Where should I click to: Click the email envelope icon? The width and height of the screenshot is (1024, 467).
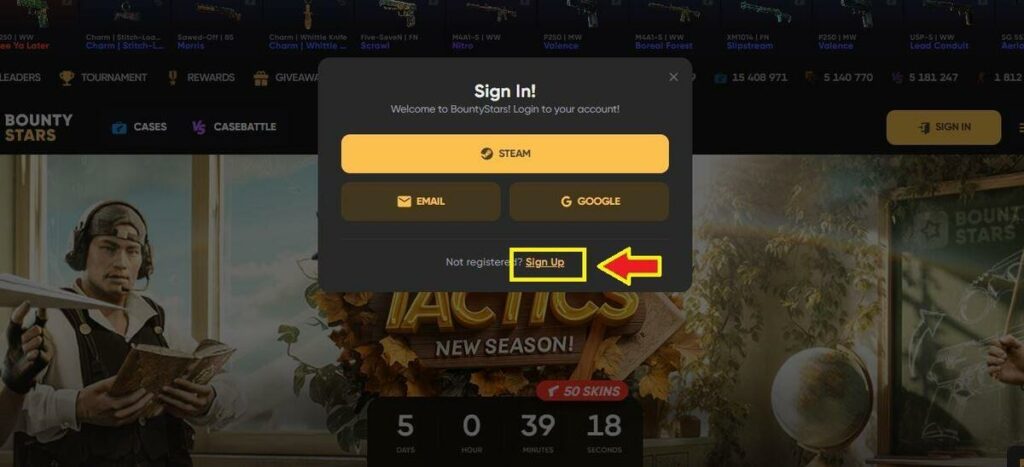pos(404,202)
